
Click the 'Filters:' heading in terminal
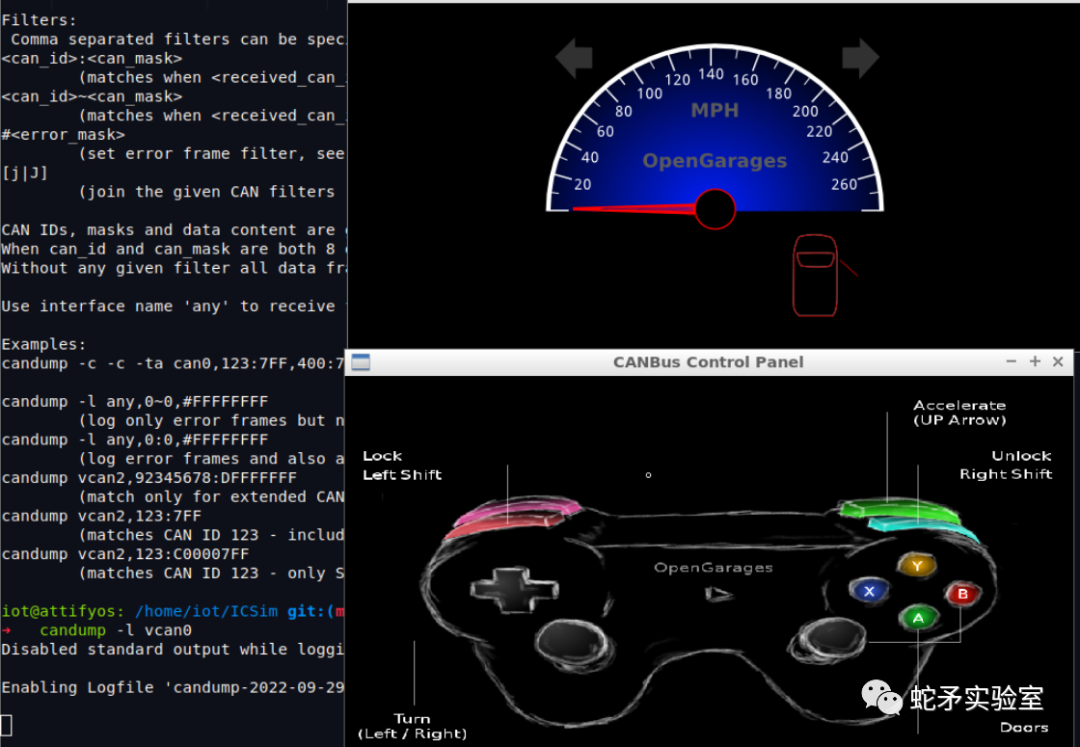point(39,20)
